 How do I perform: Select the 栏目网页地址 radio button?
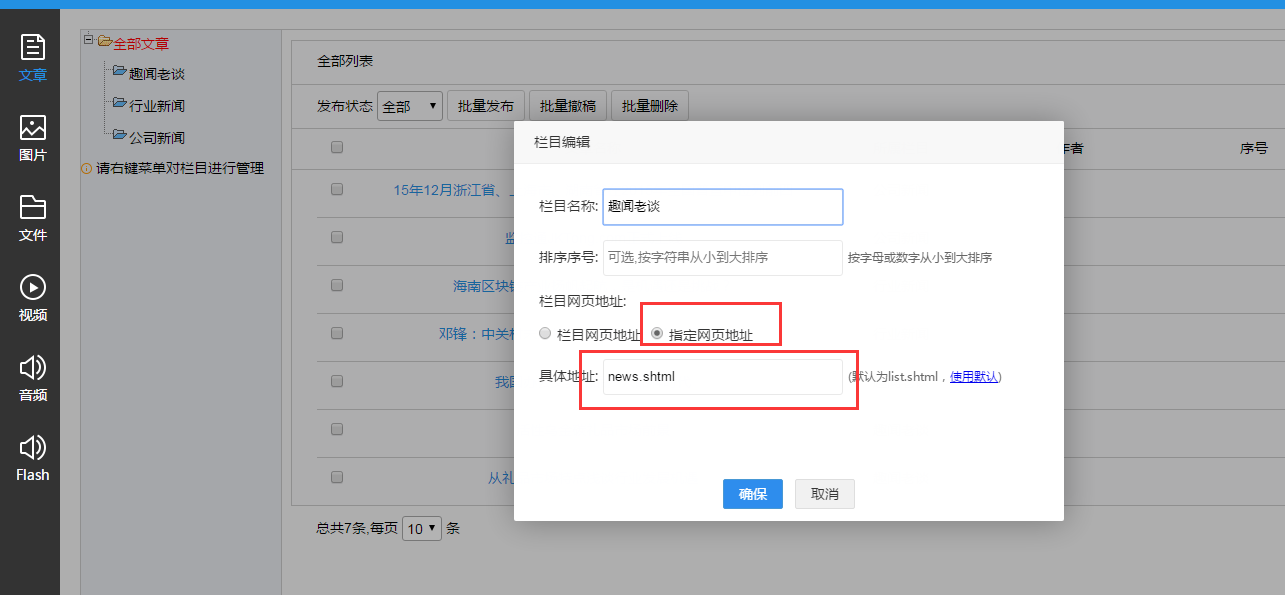[545, 334]
